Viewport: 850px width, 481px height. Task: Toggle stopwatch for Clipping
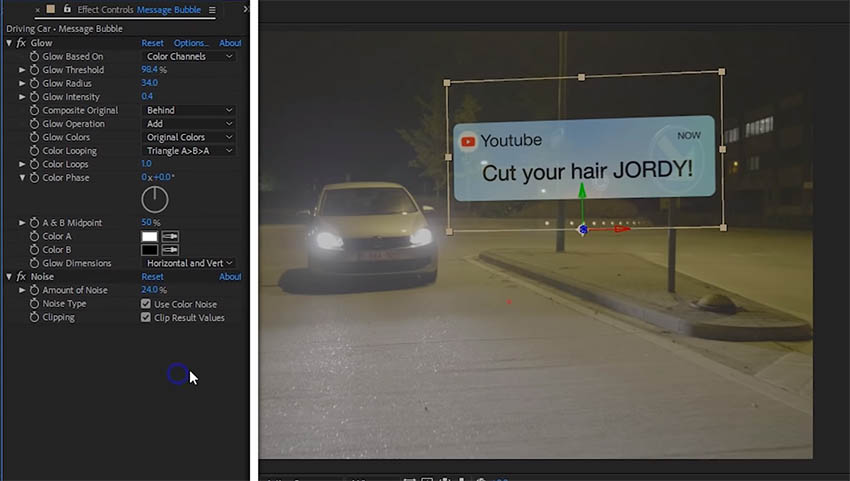click(x=34, y=317)
